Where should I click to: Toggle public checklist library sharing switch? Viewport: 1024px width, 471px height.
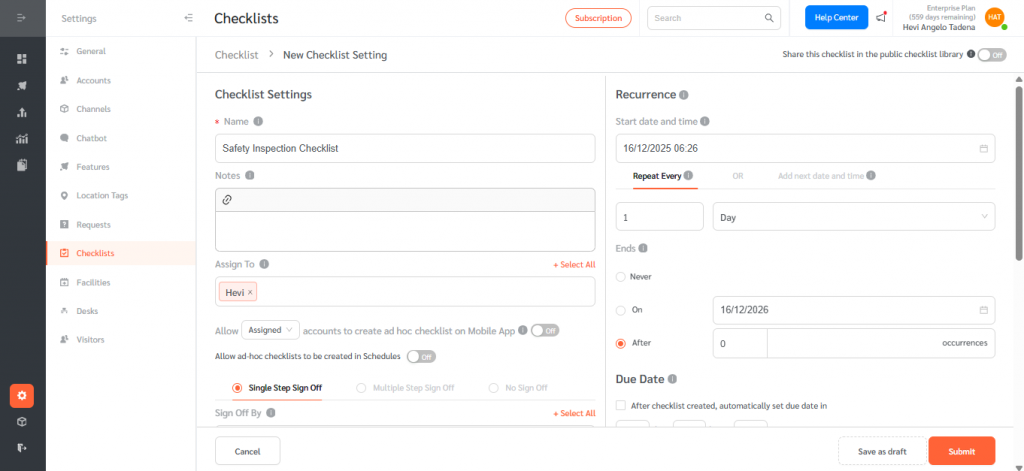pos(991,55)
